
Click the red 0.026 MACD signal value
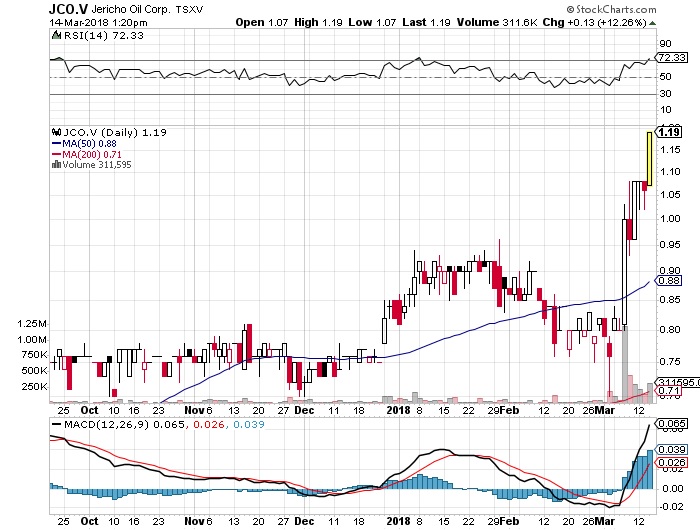(208, 424)
